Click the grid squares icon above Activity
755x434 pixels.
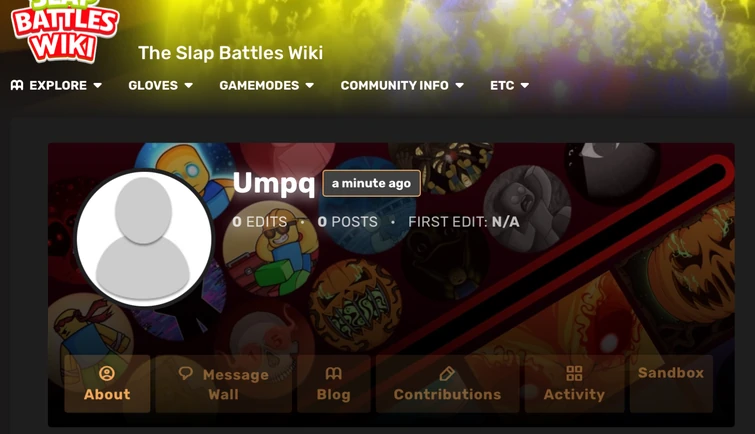click(574, 373)
